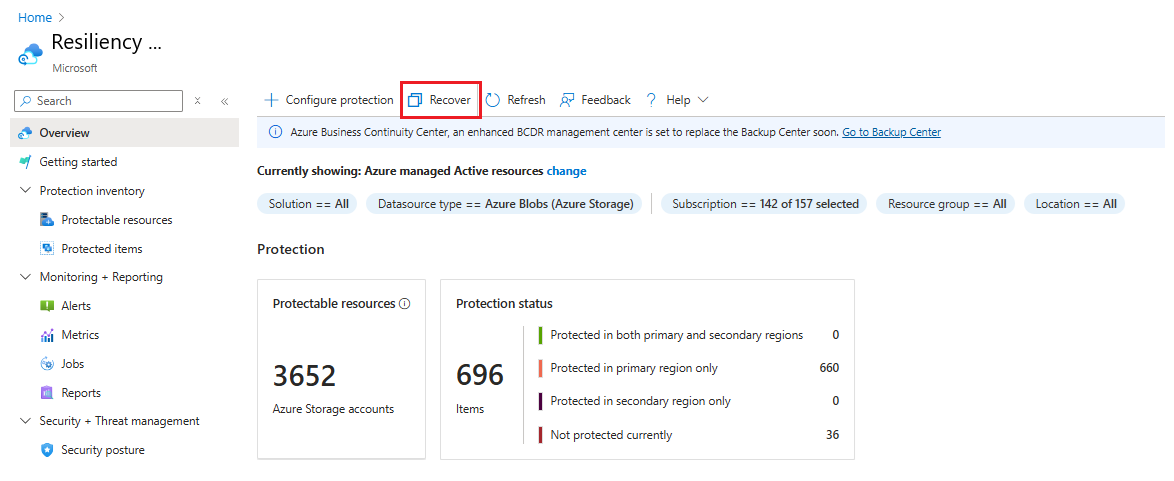Click the Metrics chart icon
This screenshot has width=1174, height=481.
click(x=47, y=335)
